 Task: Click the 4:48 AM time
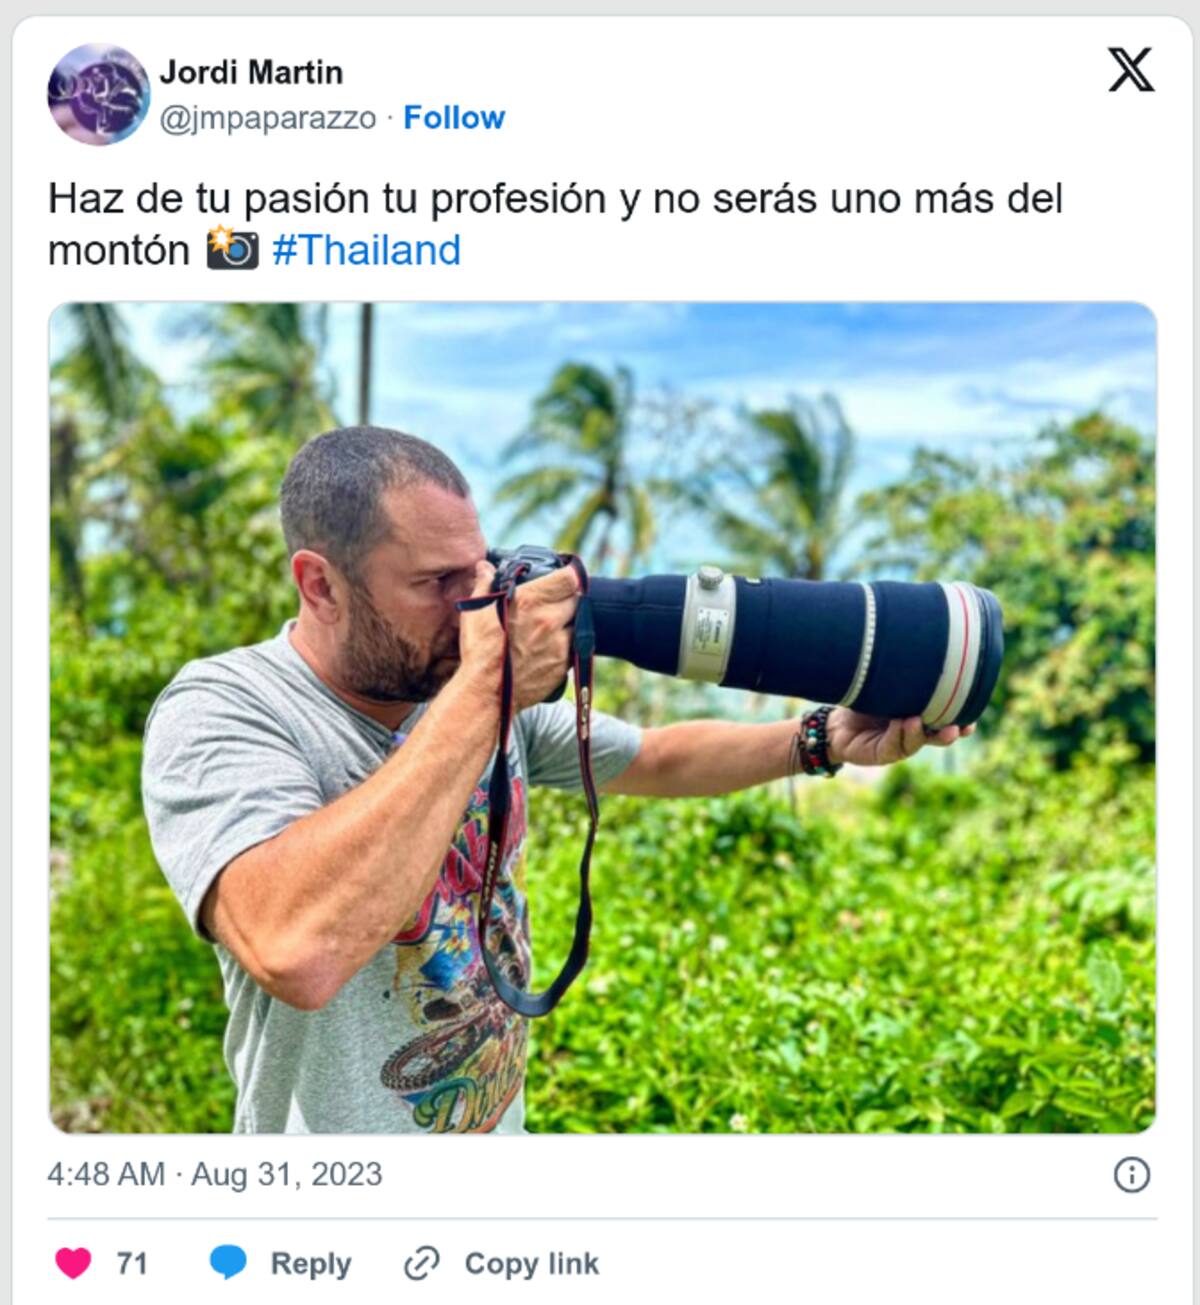point(105,1174)
